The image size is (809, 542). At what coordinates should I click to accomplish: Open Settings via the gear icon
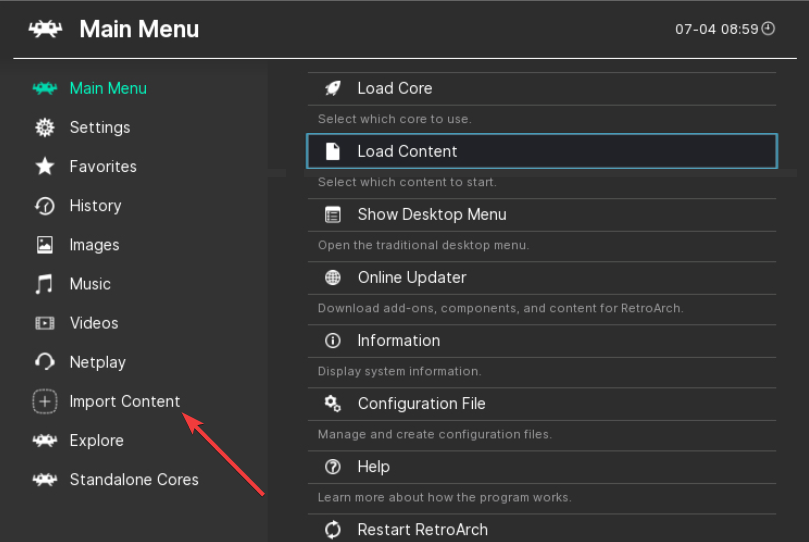(45, 128)
